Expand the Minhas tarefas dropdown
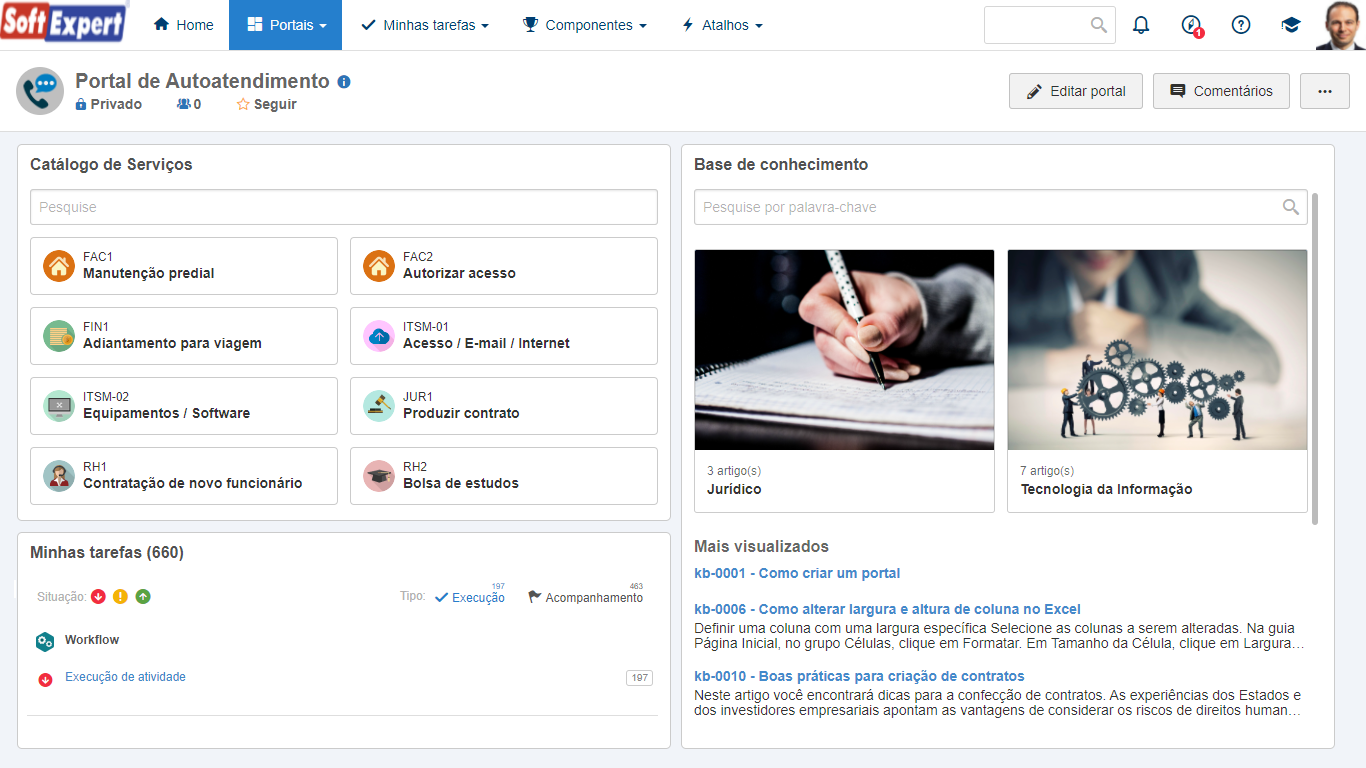This screenshot has width=1366, height=768. pyautogui.click(x=424, y=25)
